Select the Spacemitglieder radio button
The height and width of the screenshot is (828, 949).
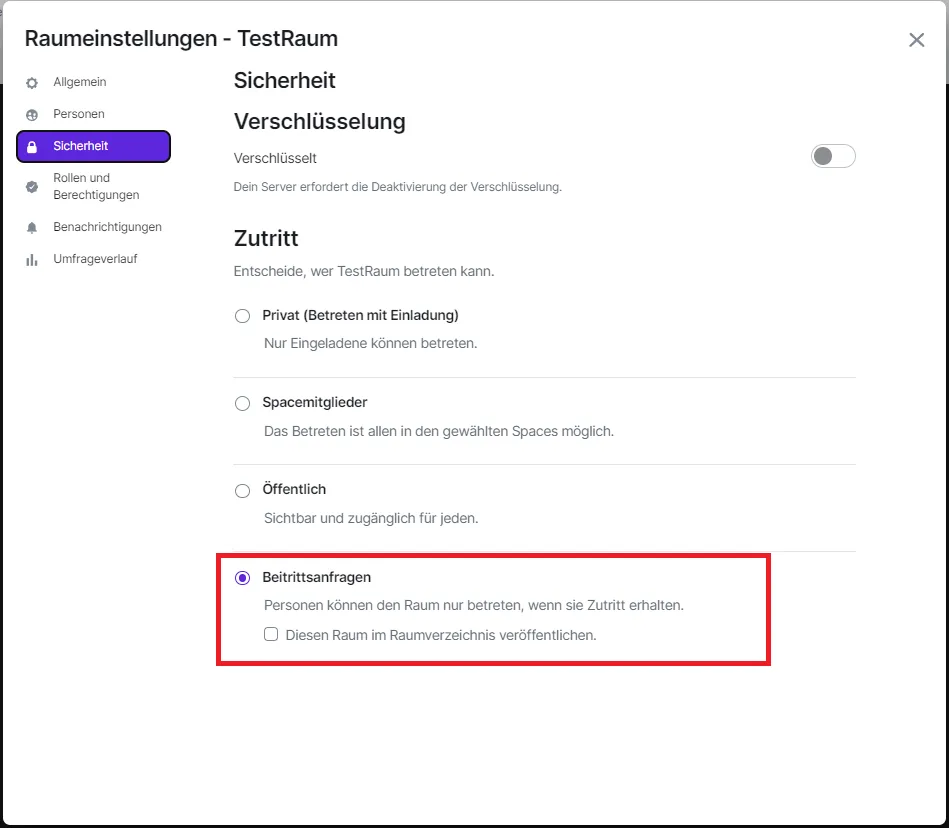click(x=242, y=403)
